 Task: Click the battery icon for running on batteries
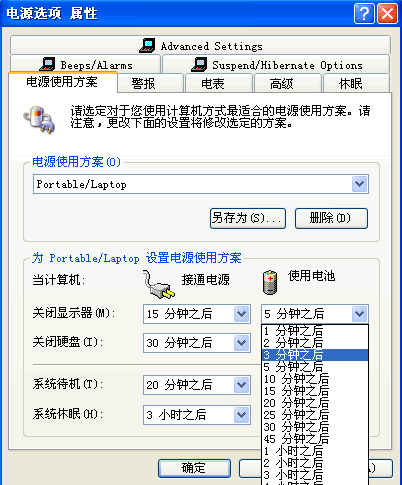(270, 283)
